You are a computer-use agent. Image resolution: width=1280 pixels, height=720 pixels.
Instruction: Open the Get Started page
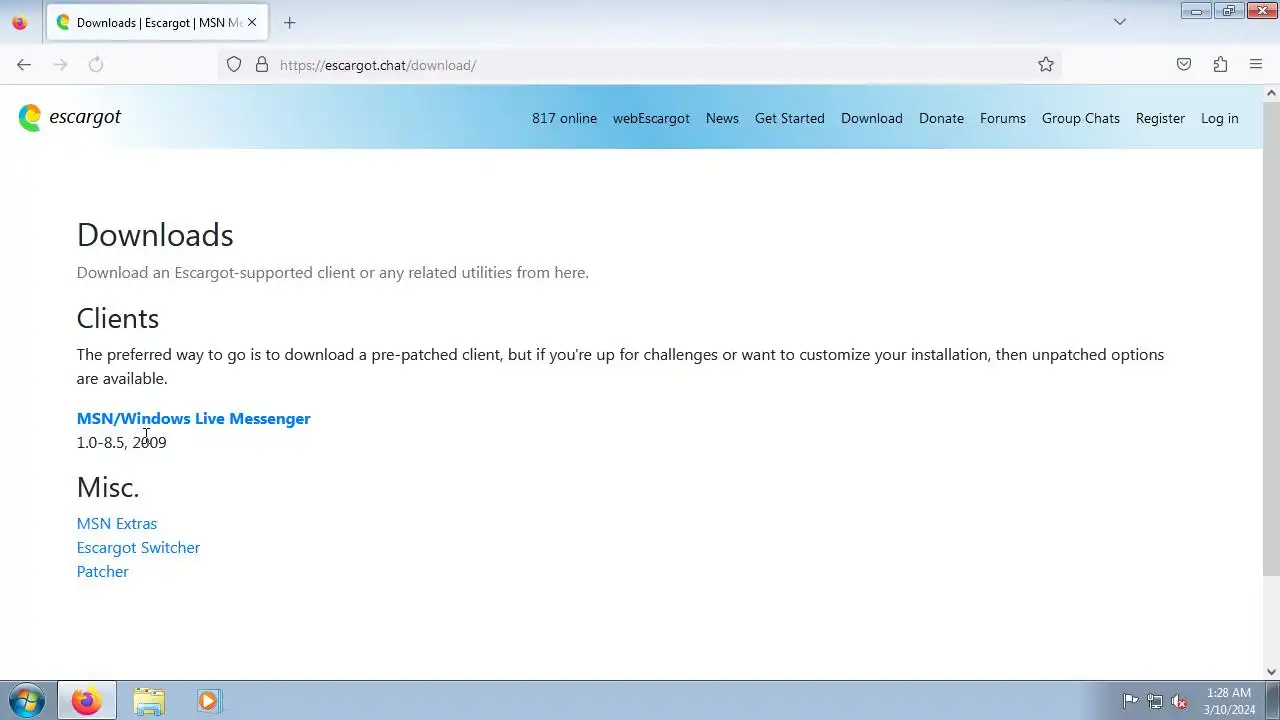click(790, 118)
